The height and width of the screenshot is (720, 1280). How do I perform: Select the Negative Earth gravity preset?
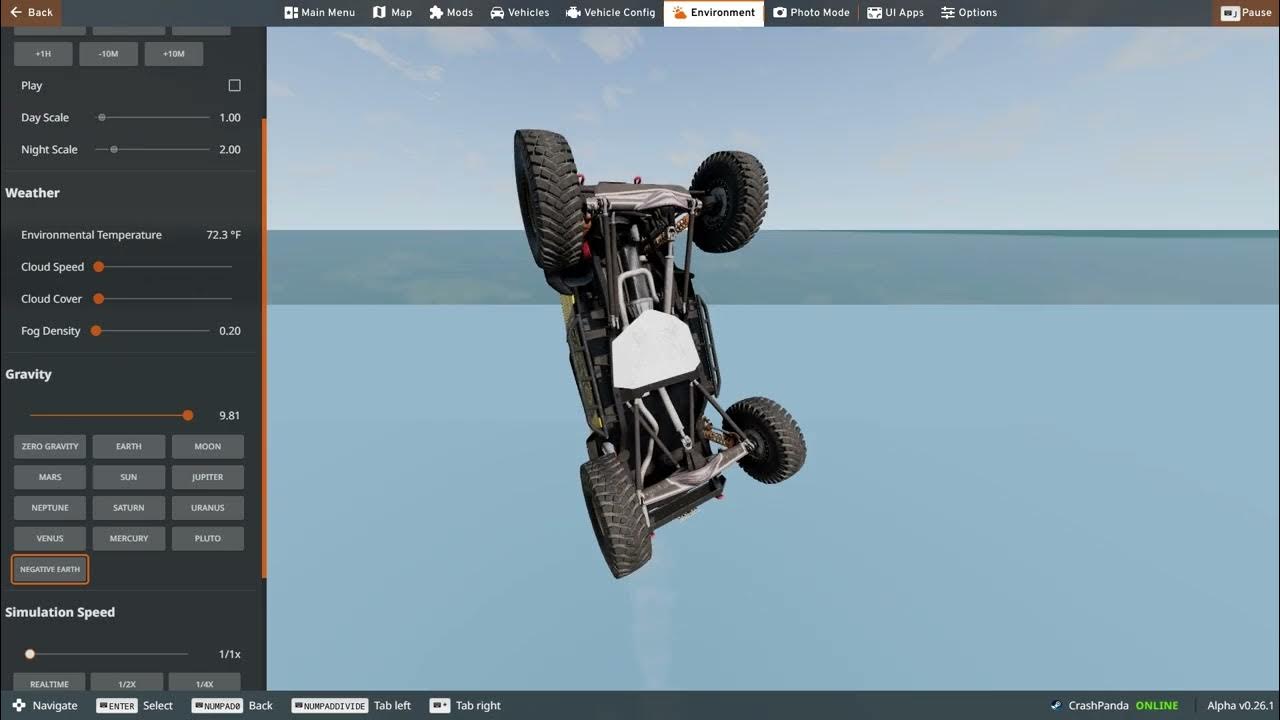[x=50, y=569]
